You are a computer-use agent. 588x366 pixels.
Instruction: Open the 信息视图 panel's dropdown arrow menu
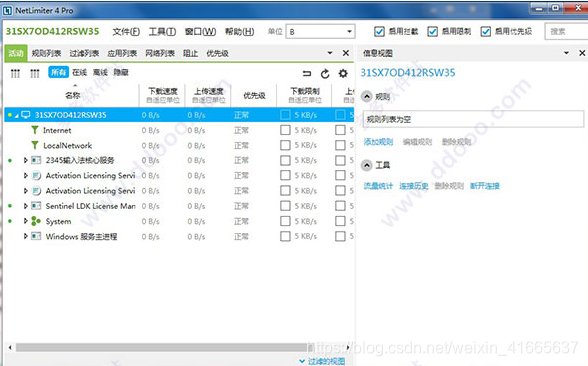tap(566, 53)
